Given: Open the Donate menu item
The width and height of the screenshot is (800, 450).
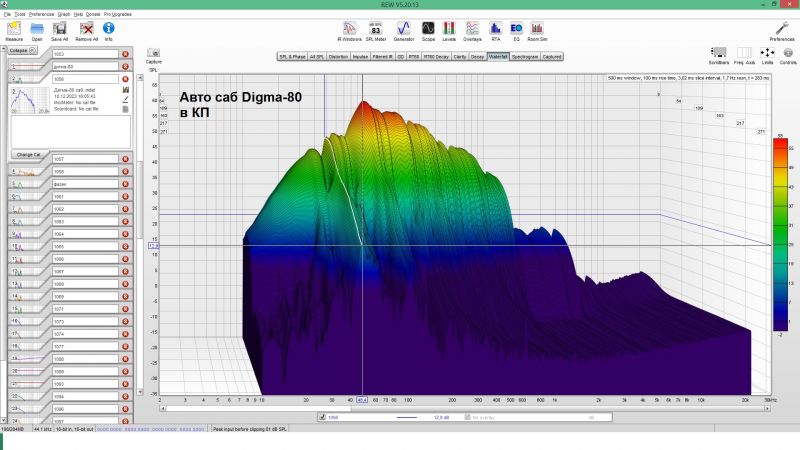Looking at the screenshot, I should tap(93, 14).
